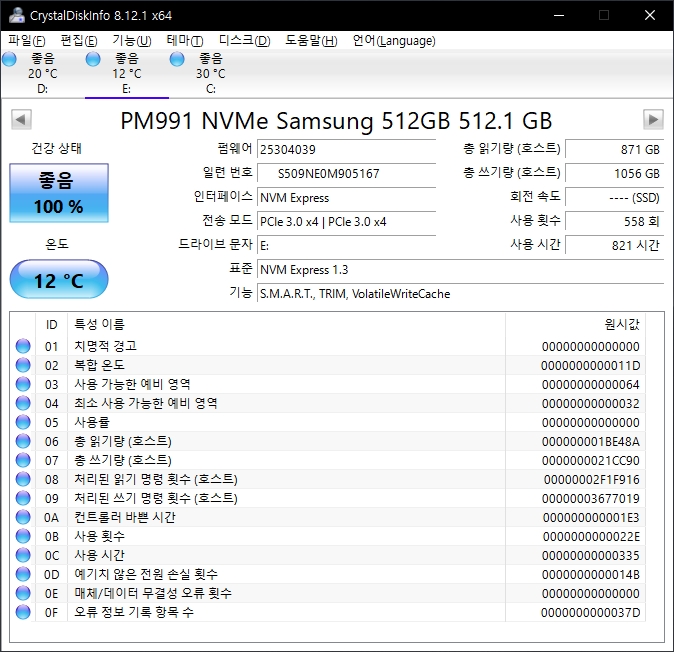Click status orb for 복합 온도 row

pos(23,365)
